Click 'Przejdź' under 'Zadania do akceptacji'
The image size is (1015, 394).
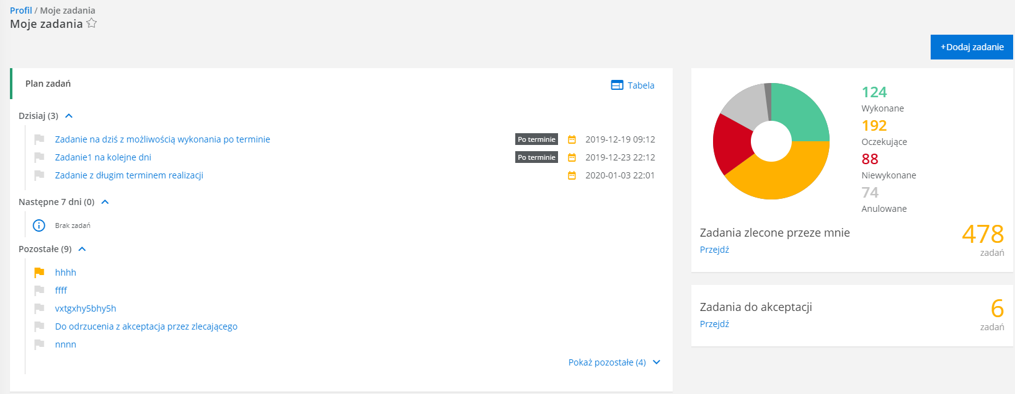pyautogui.click(x=715, y=324)
